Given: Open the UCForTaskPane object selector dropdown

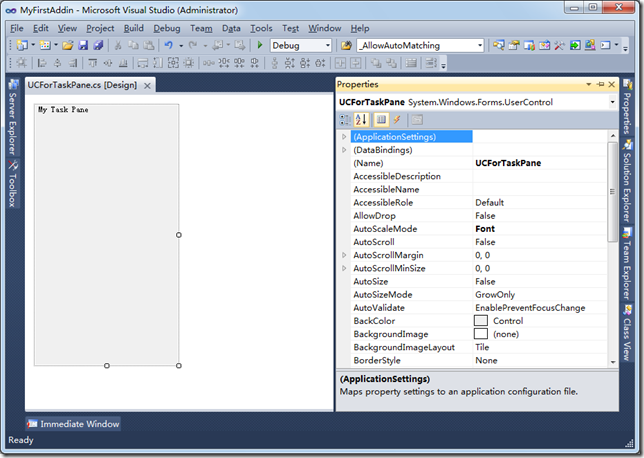Looking at the screenshot, I should coord(612,102).
